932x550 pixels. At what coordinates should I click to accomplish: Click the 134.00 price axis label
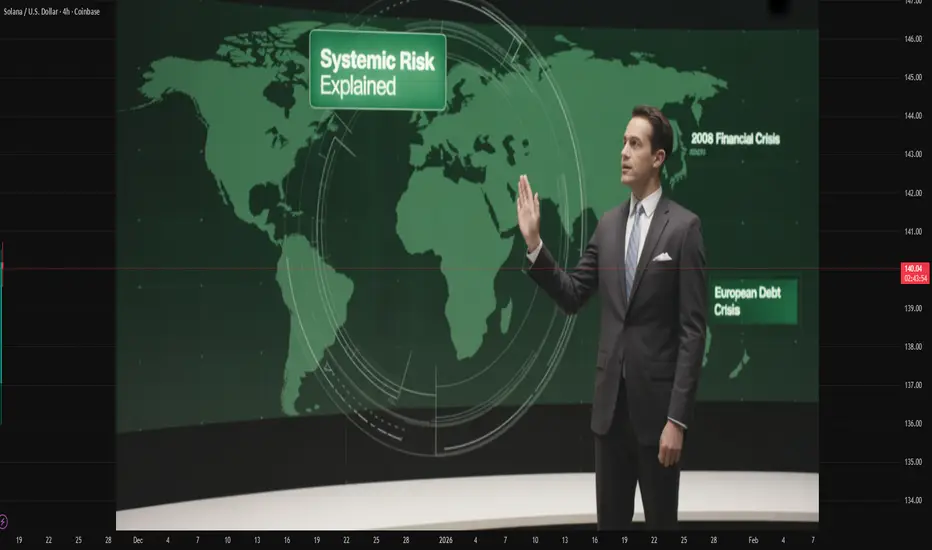913,501
